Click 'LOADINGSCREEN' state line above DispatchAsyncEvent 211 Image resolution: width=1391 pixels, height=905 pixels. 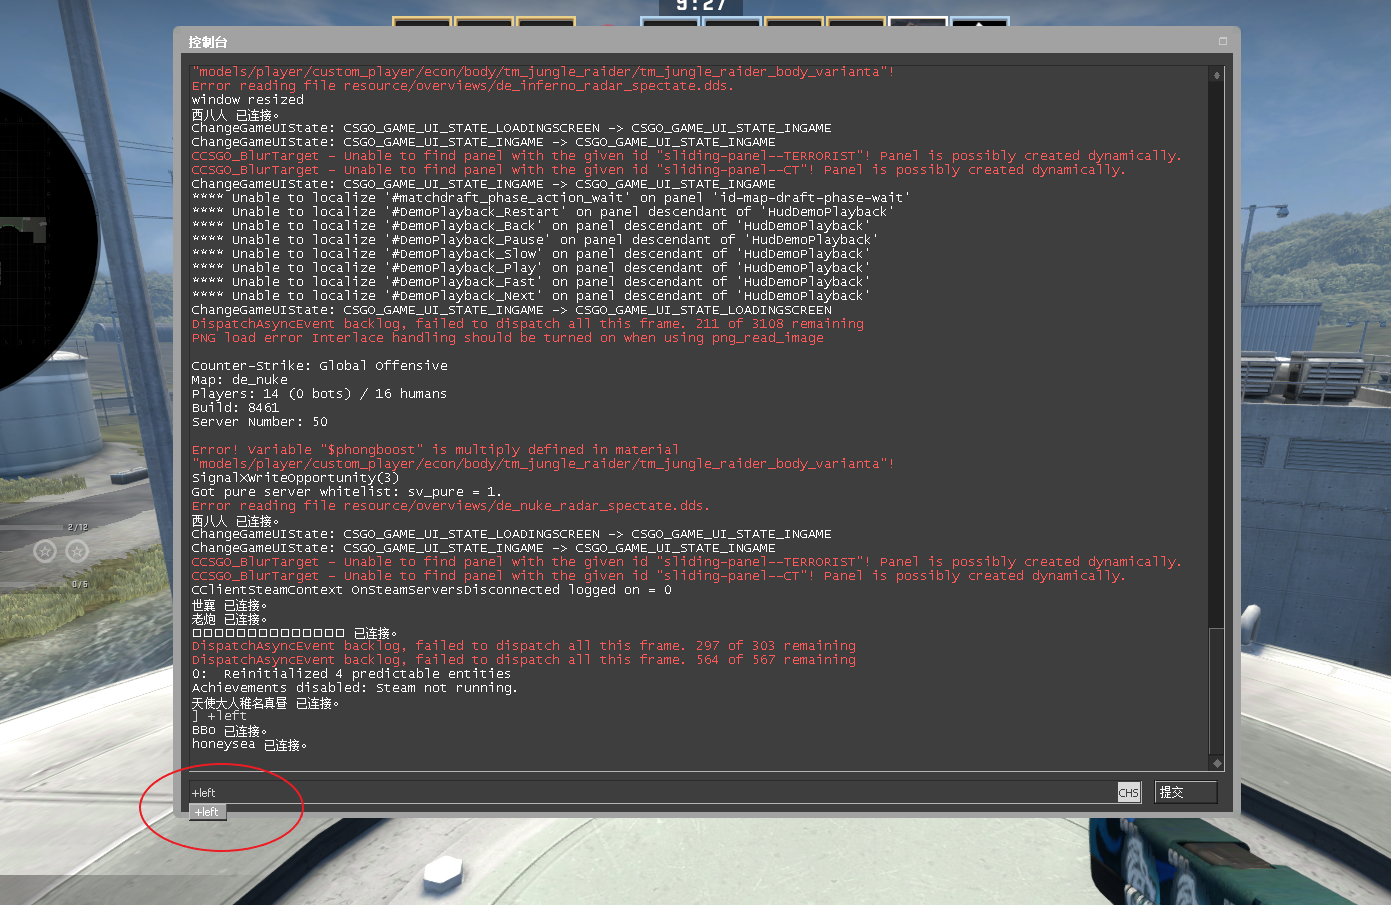point(512,310)
